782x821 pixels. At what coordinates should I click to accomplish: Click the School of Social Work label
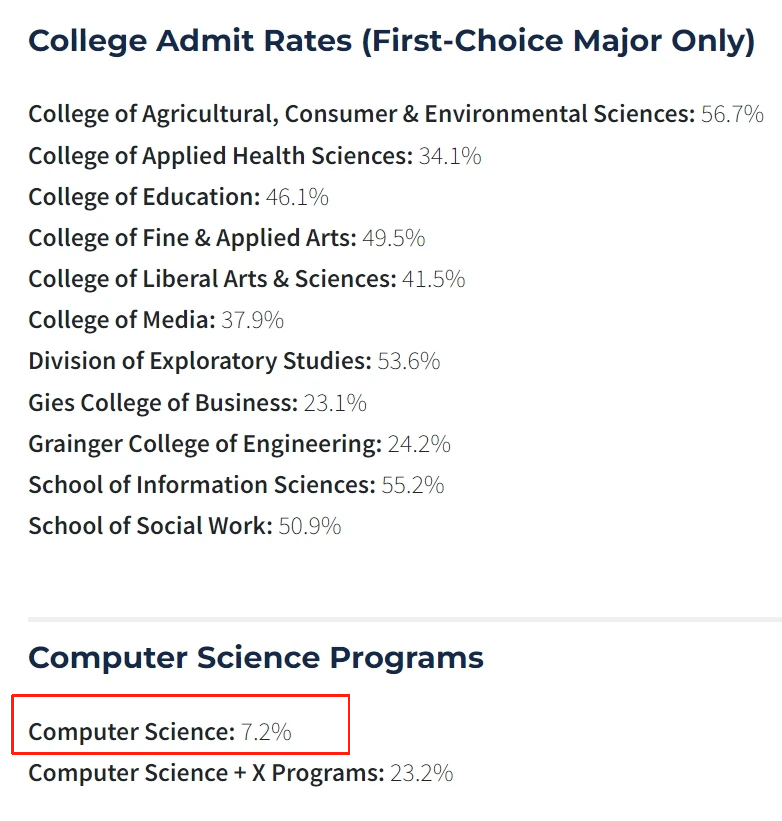(150, 526)
